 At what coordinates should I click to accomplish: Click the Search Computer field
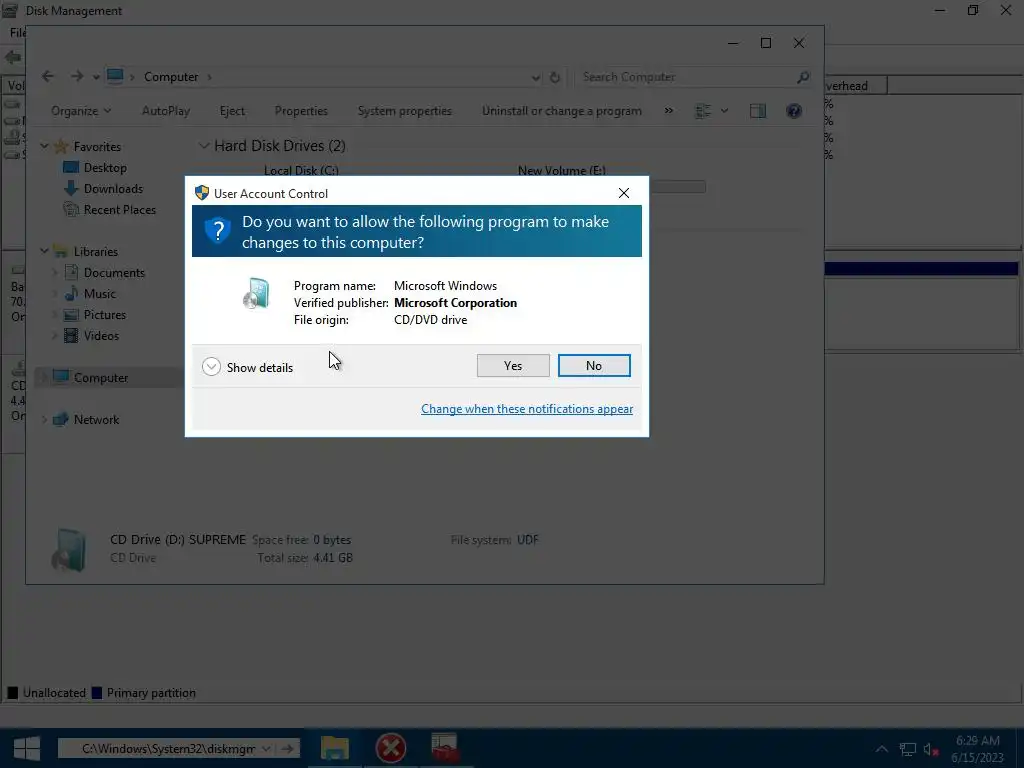coord(686,77)
